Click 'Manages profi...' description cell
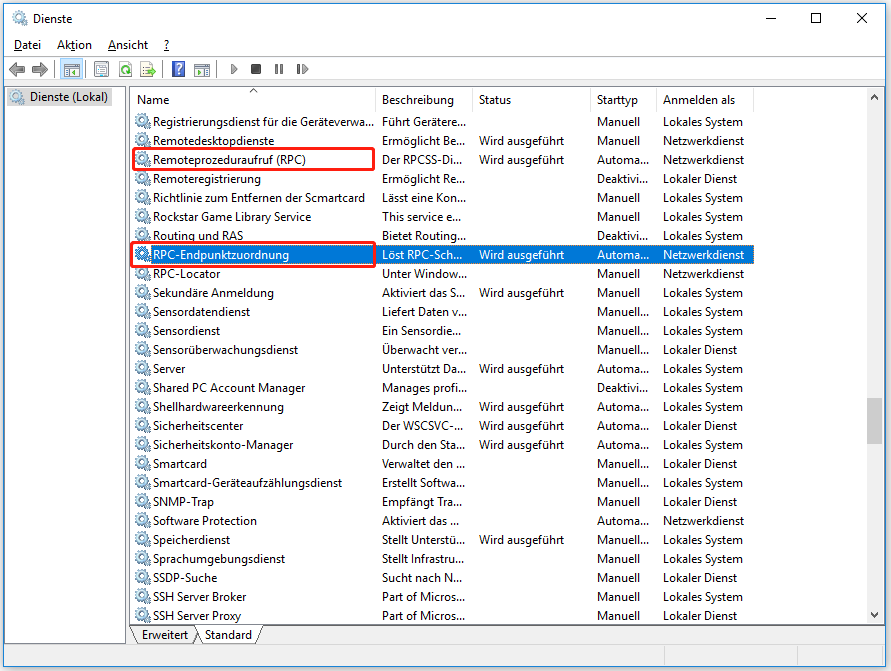Screen dimensions: 891x671 424,387
